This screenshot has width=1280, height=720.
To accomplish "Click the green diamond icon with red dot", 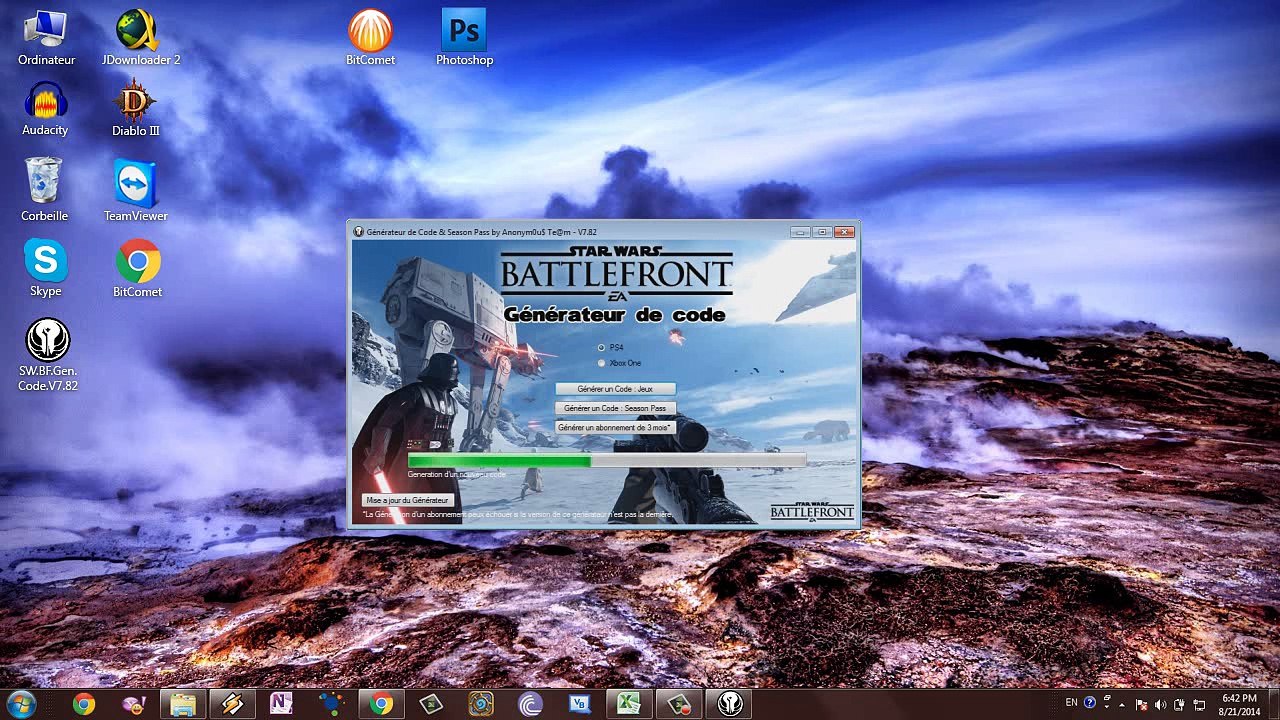I will point(679,704).
